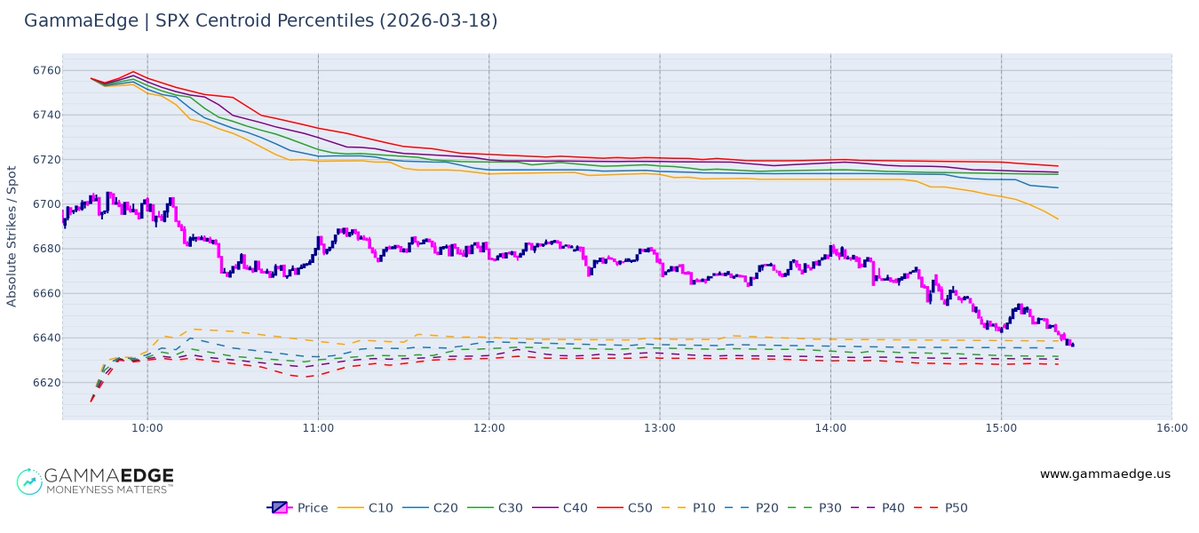Open the www.gammaedge.us link
The height and width of the screenshot is (533, 1199).
click(1105, 474)
